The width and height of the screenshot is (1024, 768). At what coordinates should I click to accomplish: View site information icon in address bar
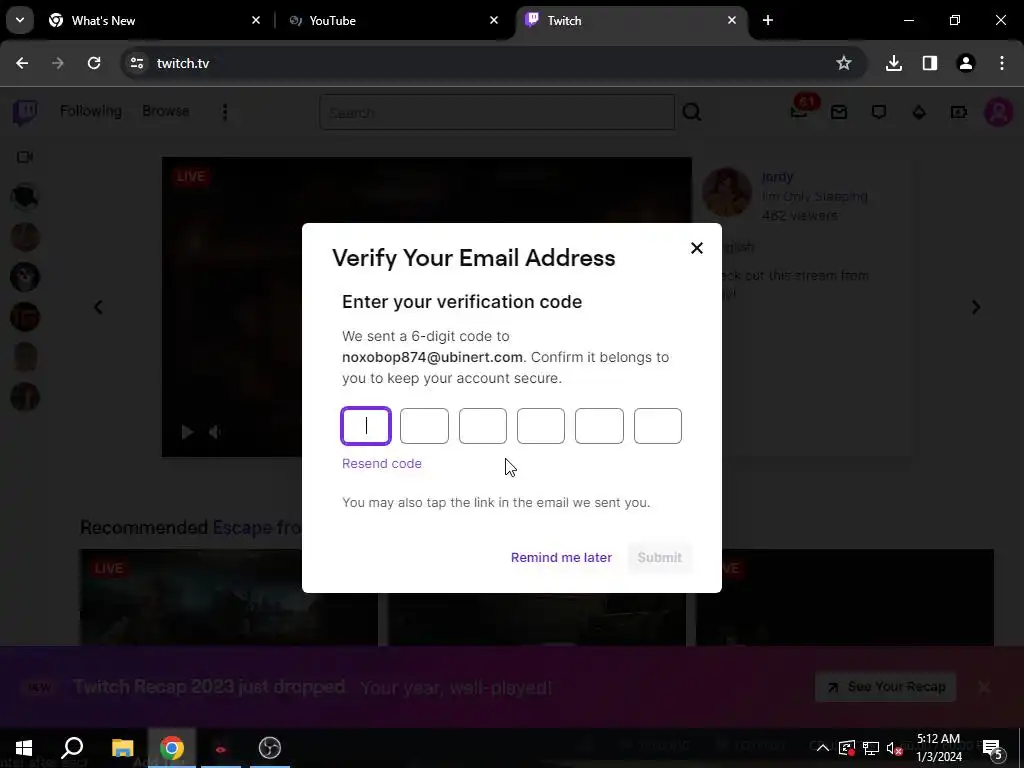coord(136,63)
